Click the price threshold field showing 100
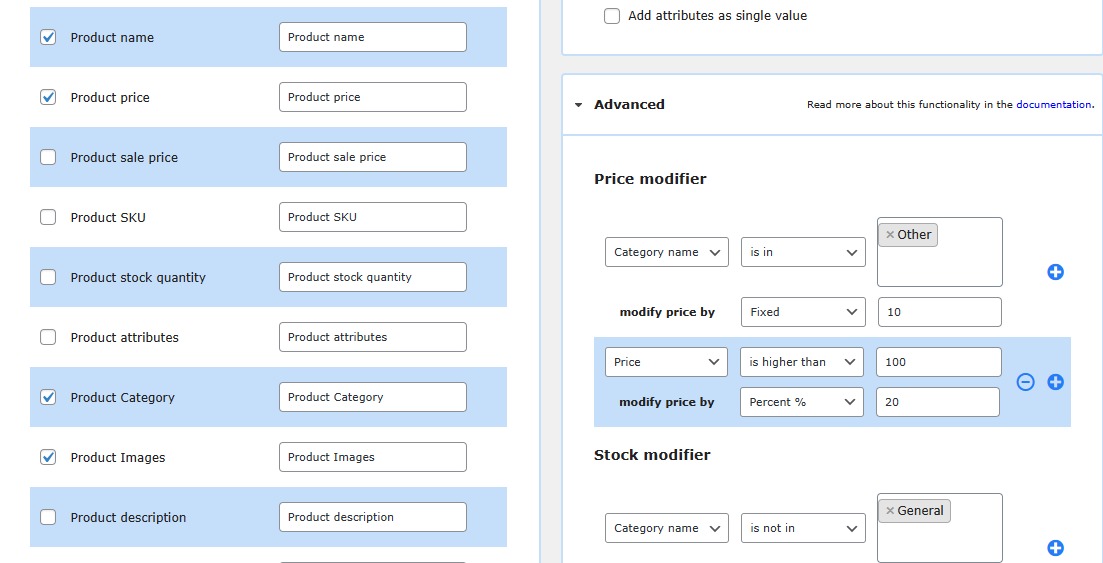 coord(938,362)
